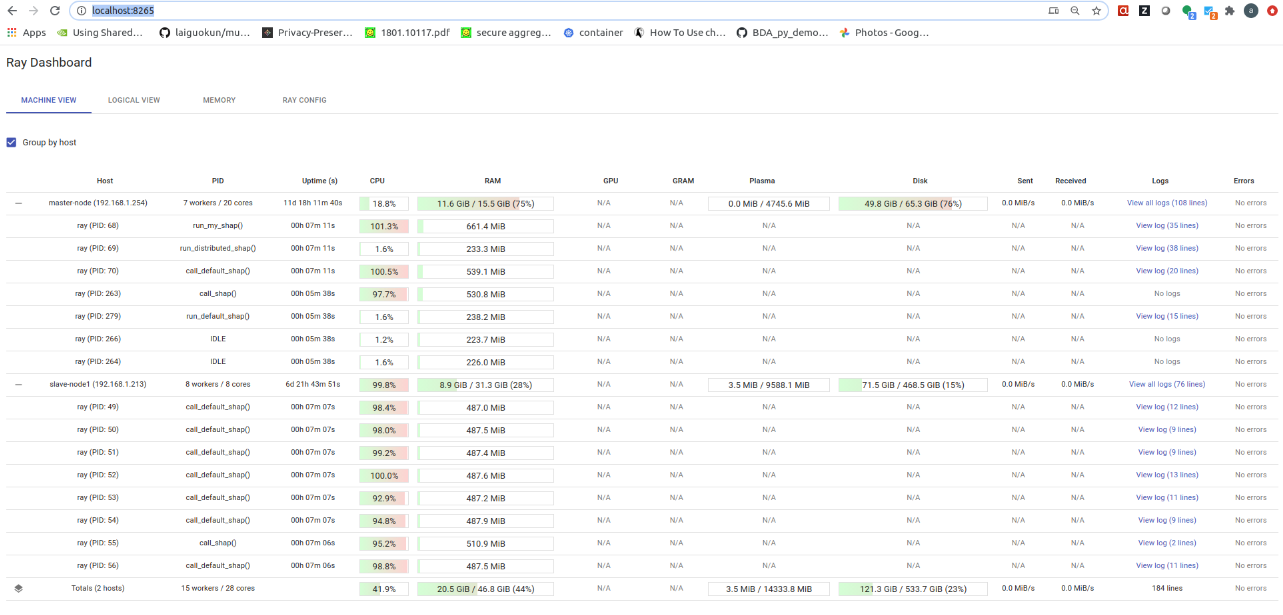Click '15 workers / 28 cores' in Totals
Screen dimensions: 1283x615
[x=218, y=588]
